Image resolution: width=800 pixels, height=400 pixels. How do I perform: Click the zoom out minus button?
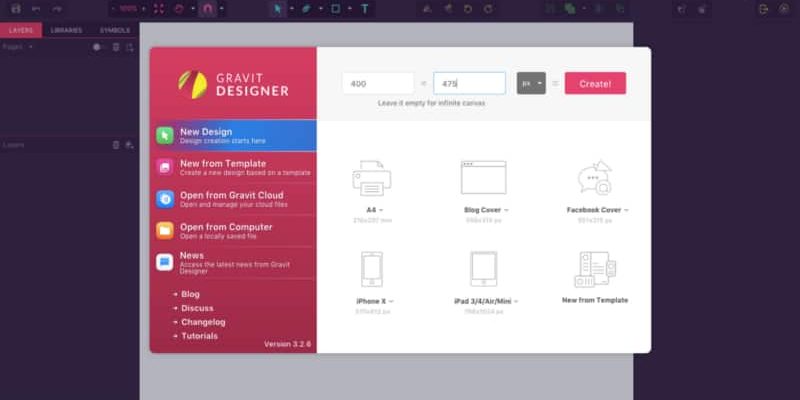click(x=113, y=9)
